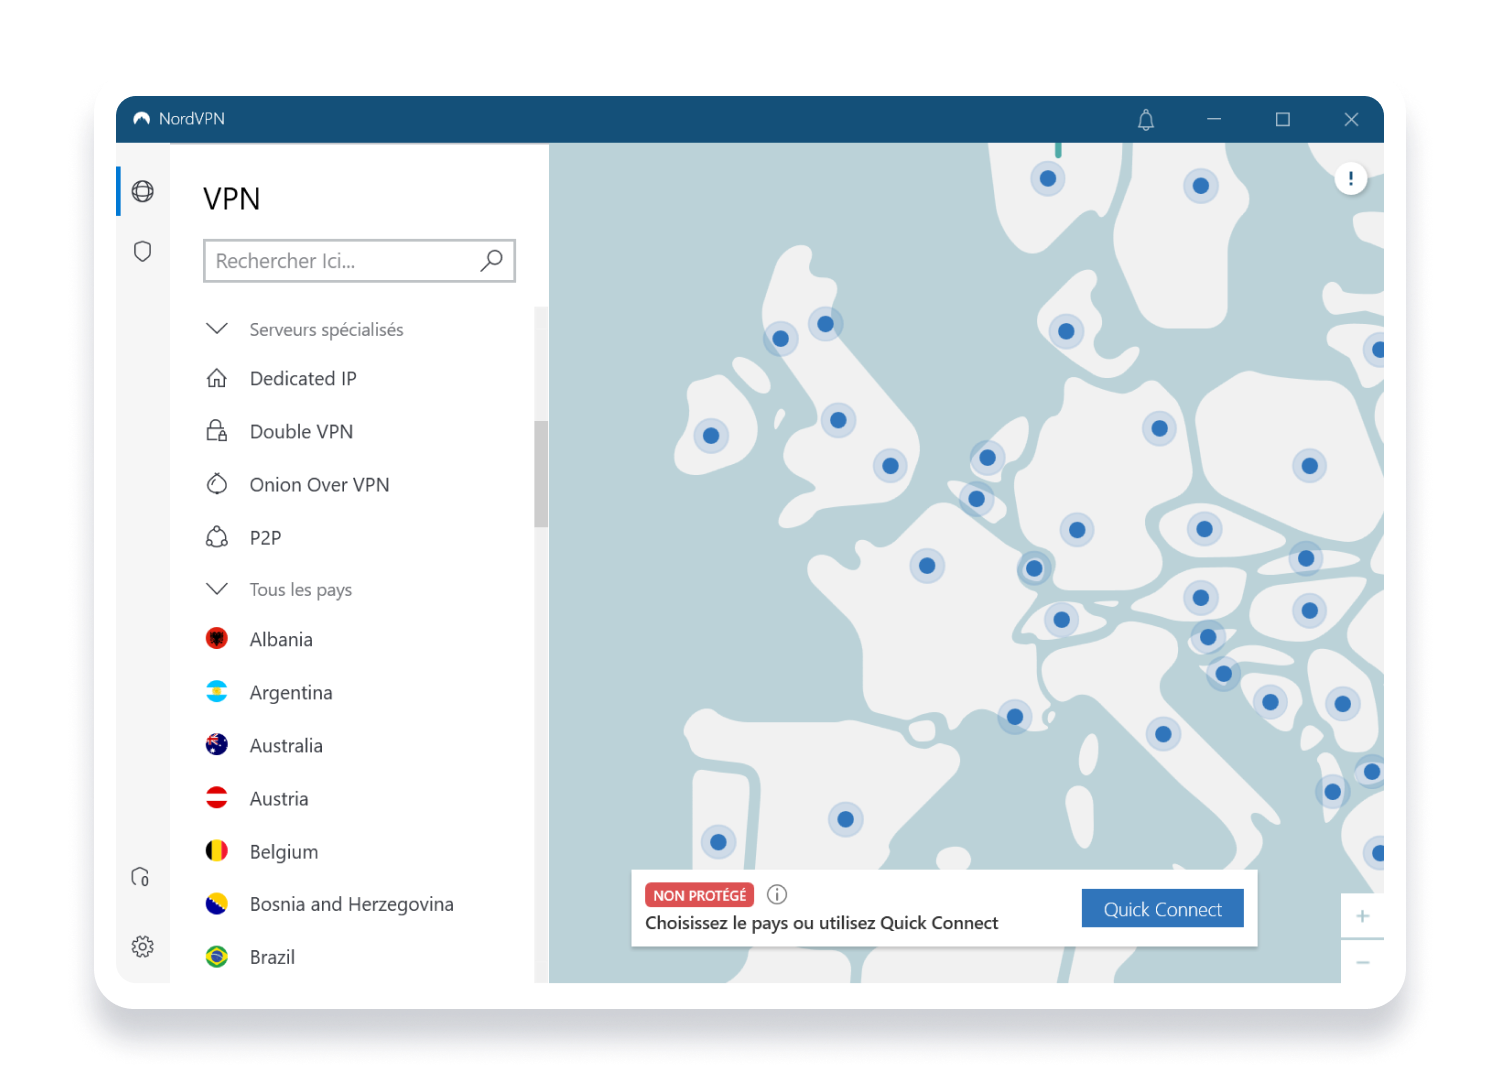Click the search magnifier in the search field
The width and height of the screenshot is (1500, 1080).
point(491,260)
